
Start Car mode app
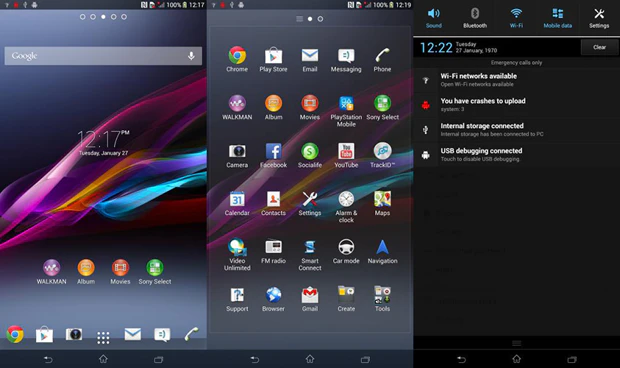coord(346,251)
